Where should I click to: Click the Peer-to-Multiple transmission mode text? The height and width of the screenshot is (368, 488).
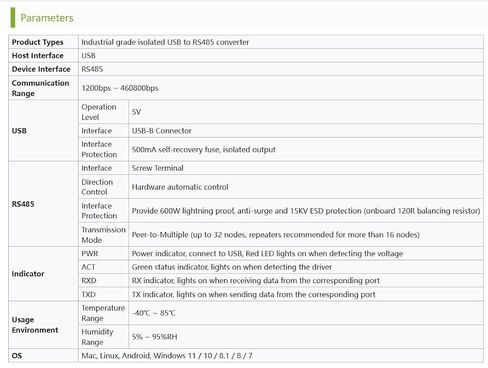(x=276, y=235)
